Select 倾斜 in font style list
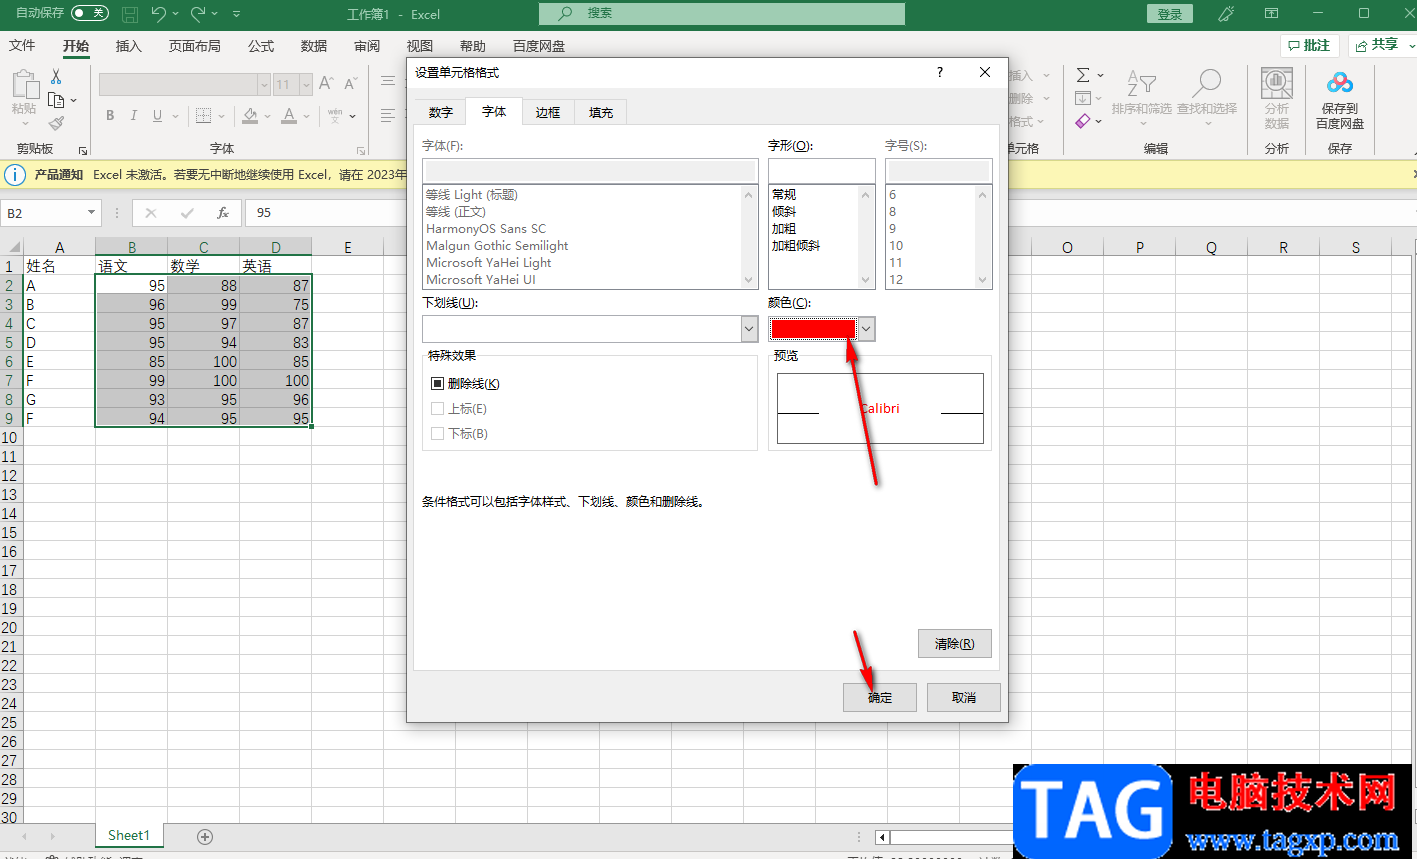Image resolution: width=1417 pixels, height=859 pixels. tap(784, 212)
